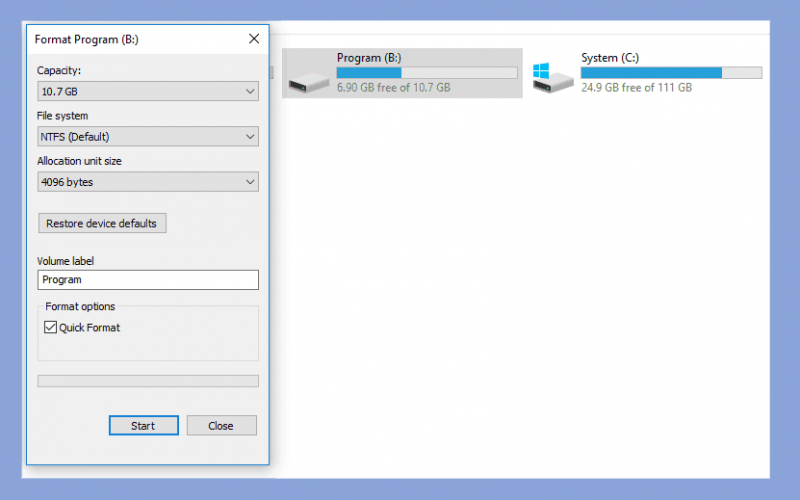Click the System (C:) drive icon

pos(553,78)
